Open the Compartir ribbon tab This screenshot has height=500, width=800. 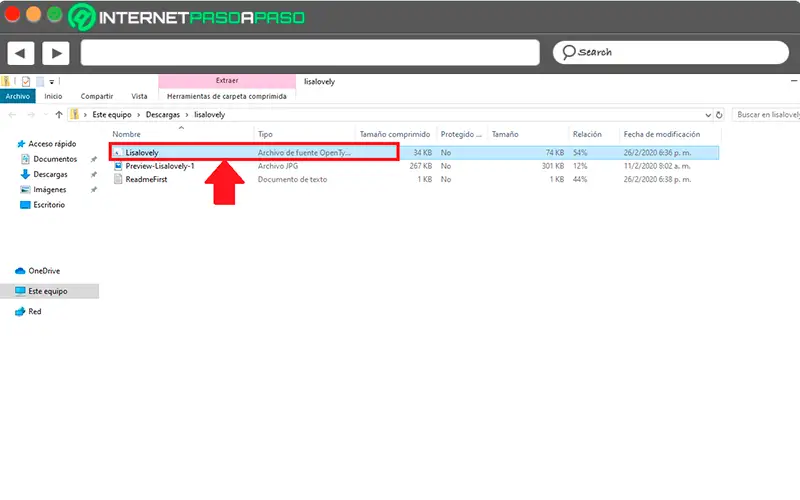[97, 96]
